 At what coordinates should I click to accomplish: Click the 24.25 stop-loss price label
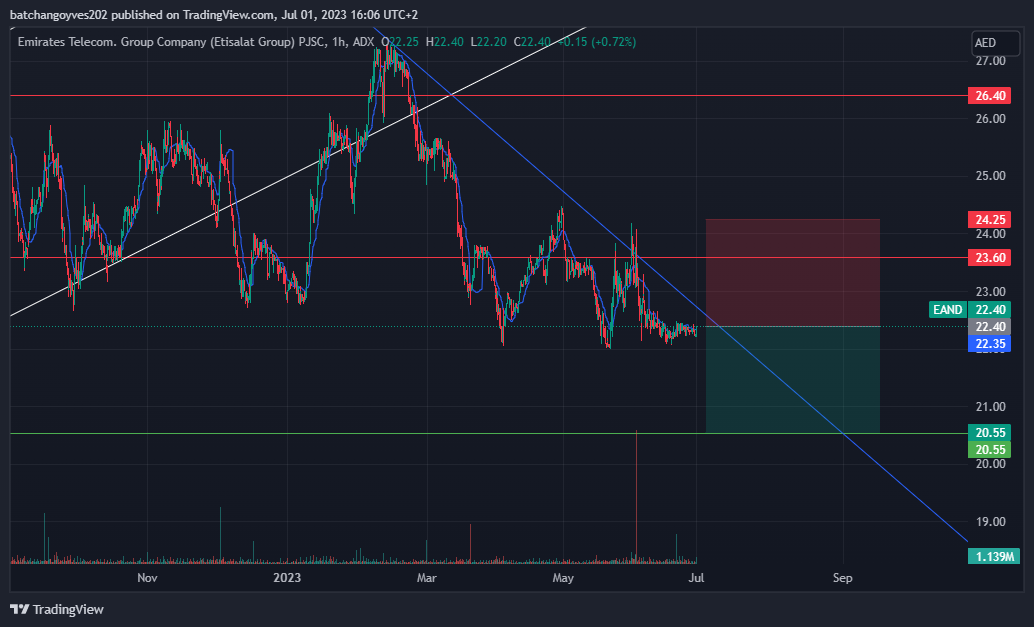(x=989, y=219)
